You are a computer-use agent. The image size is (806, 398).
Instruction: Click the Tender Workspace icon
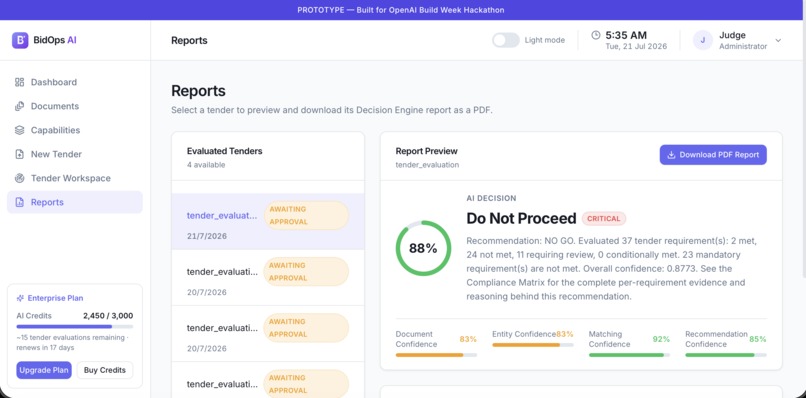(20, 178)
